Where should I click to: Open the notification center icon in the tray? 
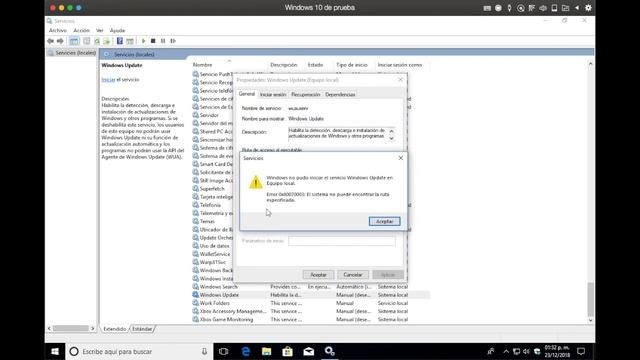point(581,351)
